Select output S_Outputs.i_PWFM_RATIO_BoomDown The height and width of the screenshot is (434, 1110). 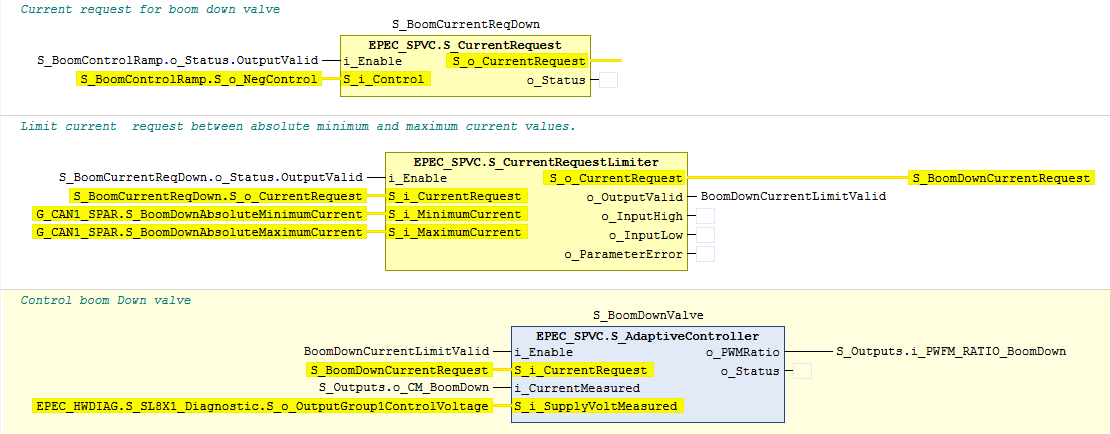tap(951, 350)
